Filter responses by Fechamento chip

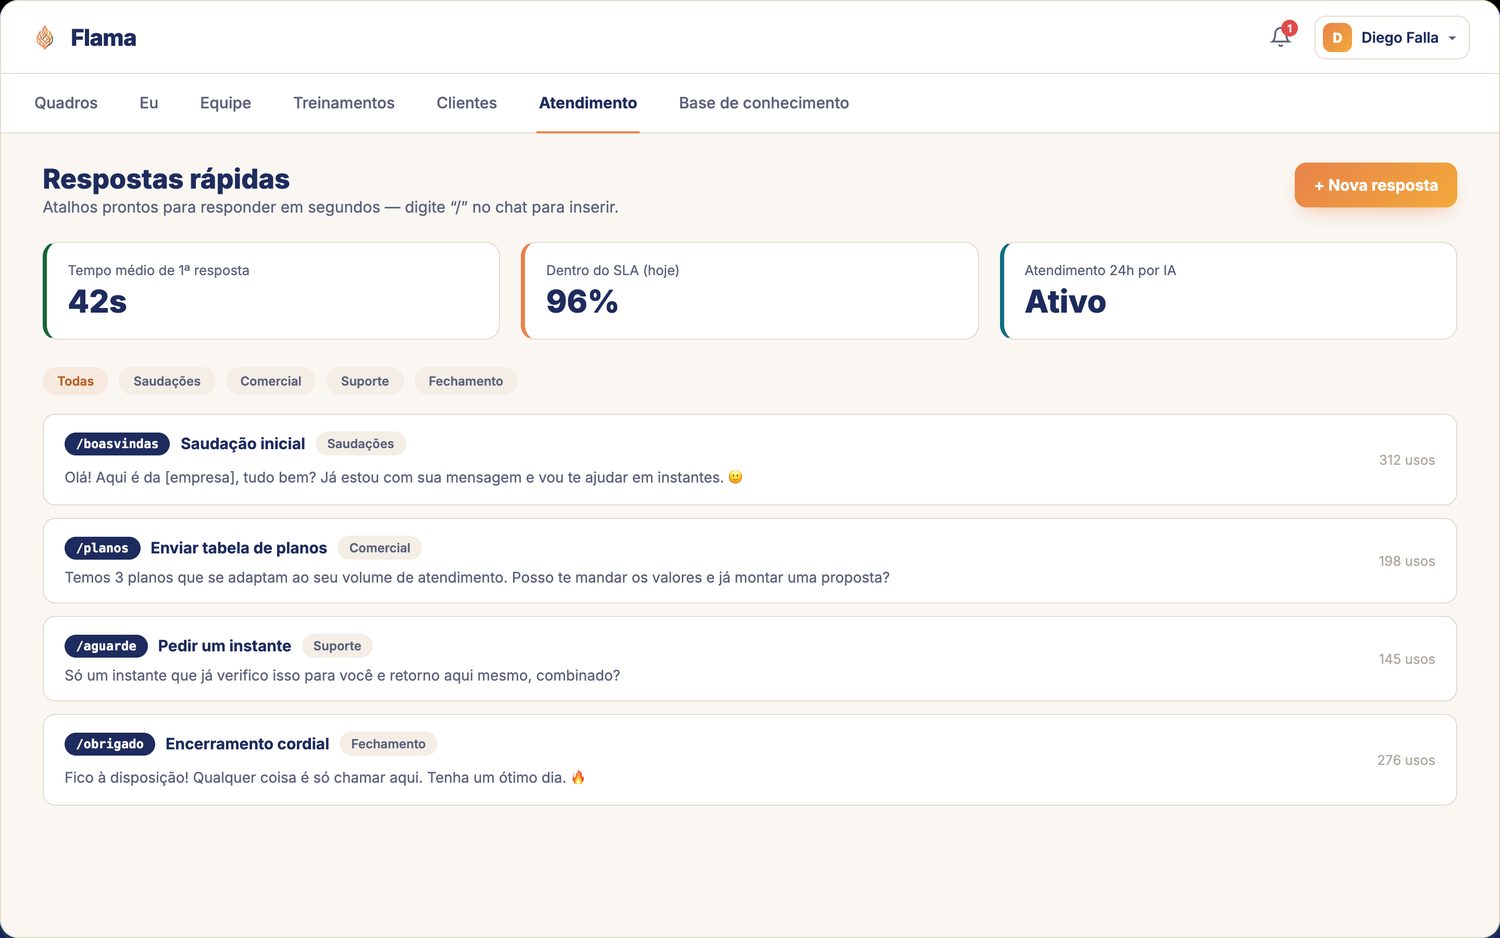466,381
